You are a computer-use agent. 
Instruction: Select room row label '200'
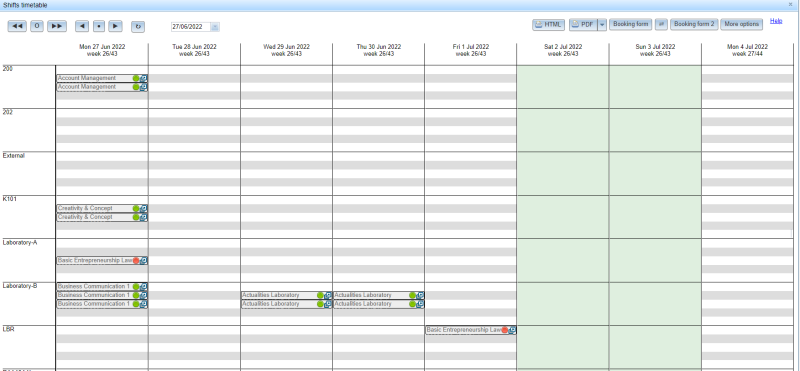point(7,69)
